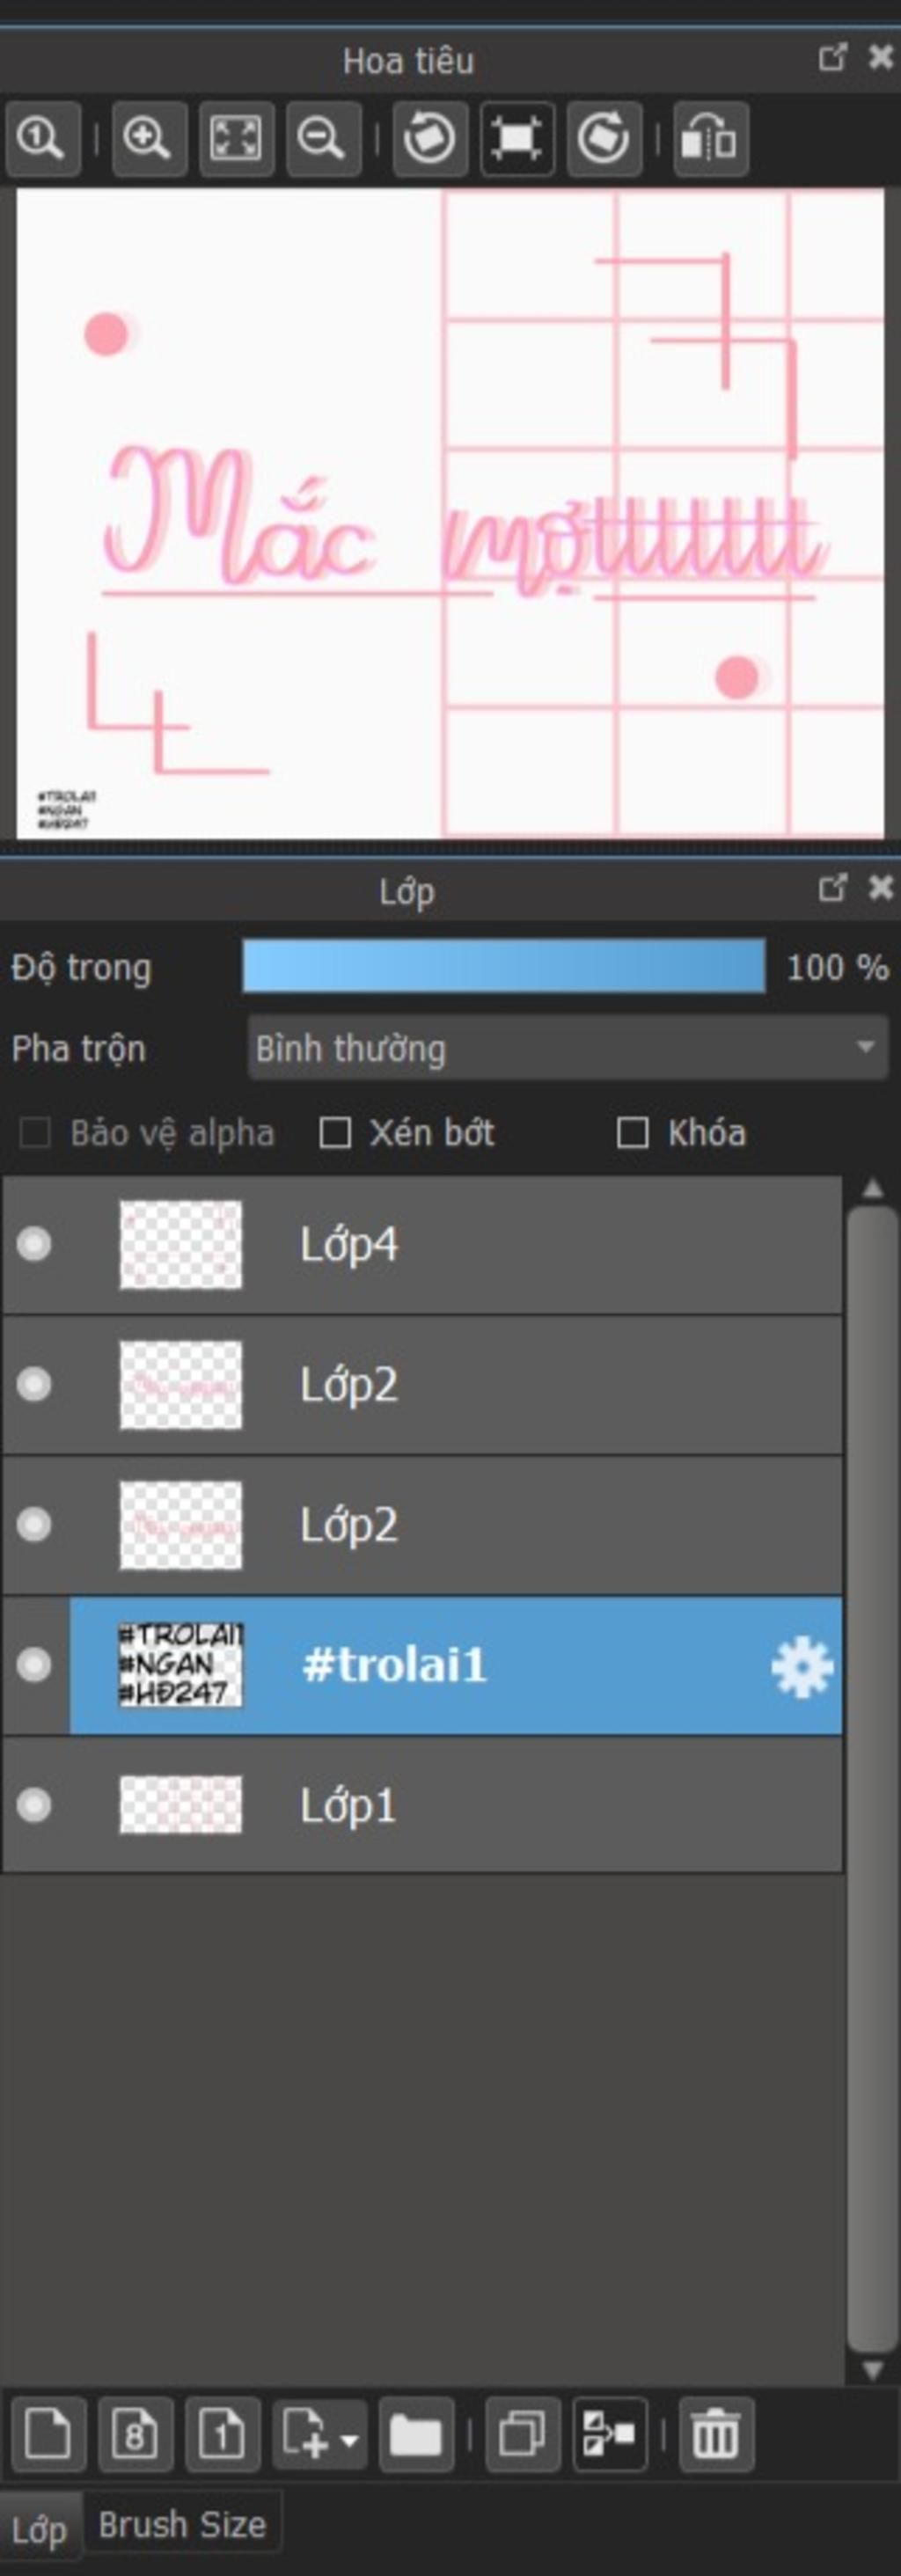Rotate canvas view counterclockwise
This screenshot has width=901, height=2576.
tap(429, 138)
